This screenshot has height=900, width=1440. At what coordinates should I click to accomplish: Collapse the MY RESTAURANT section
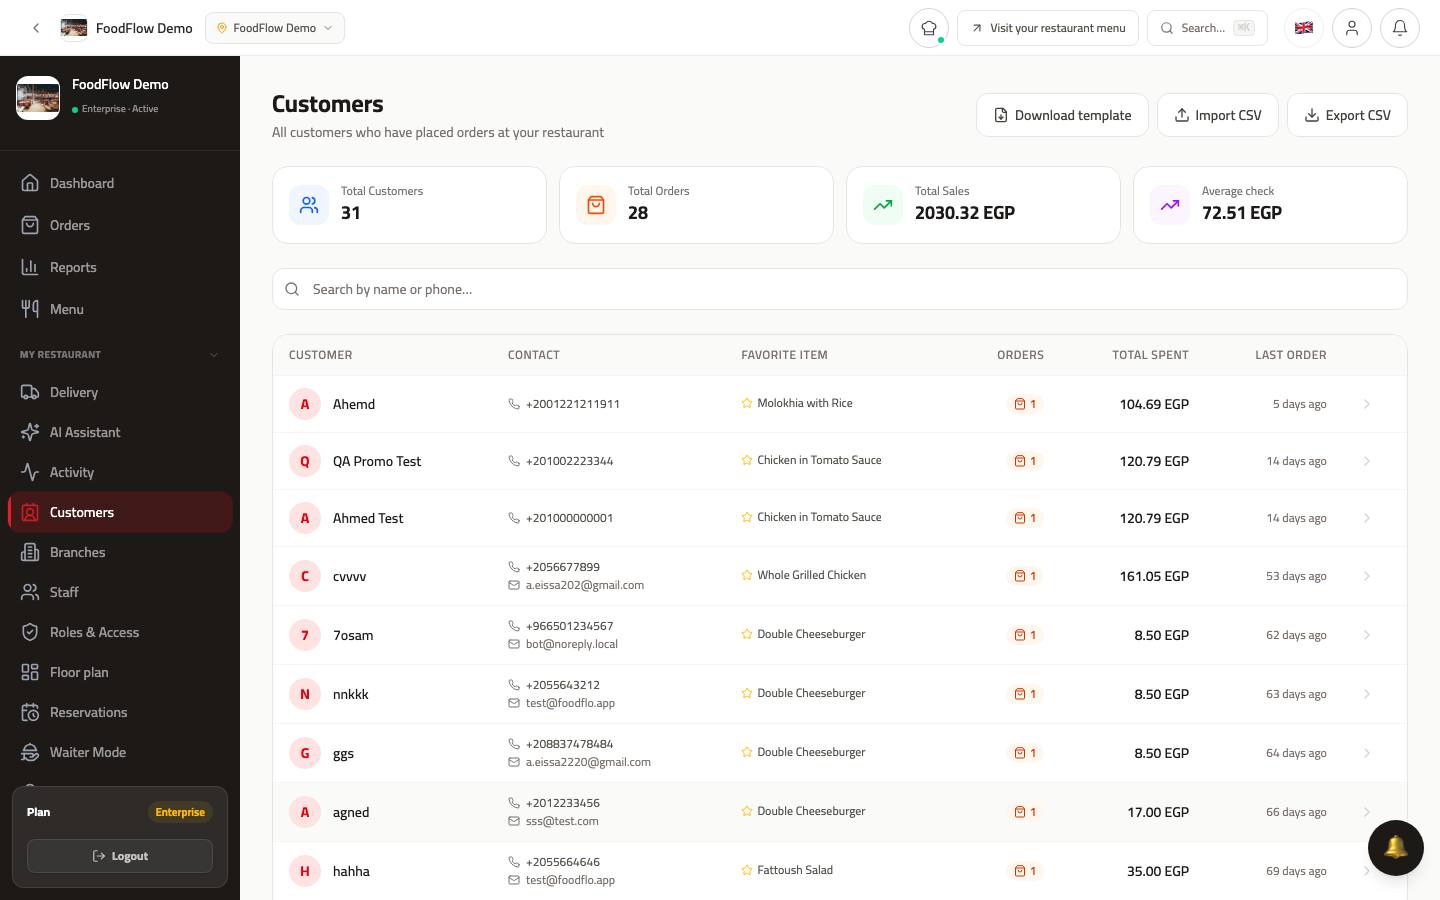[x=213, y=355]
